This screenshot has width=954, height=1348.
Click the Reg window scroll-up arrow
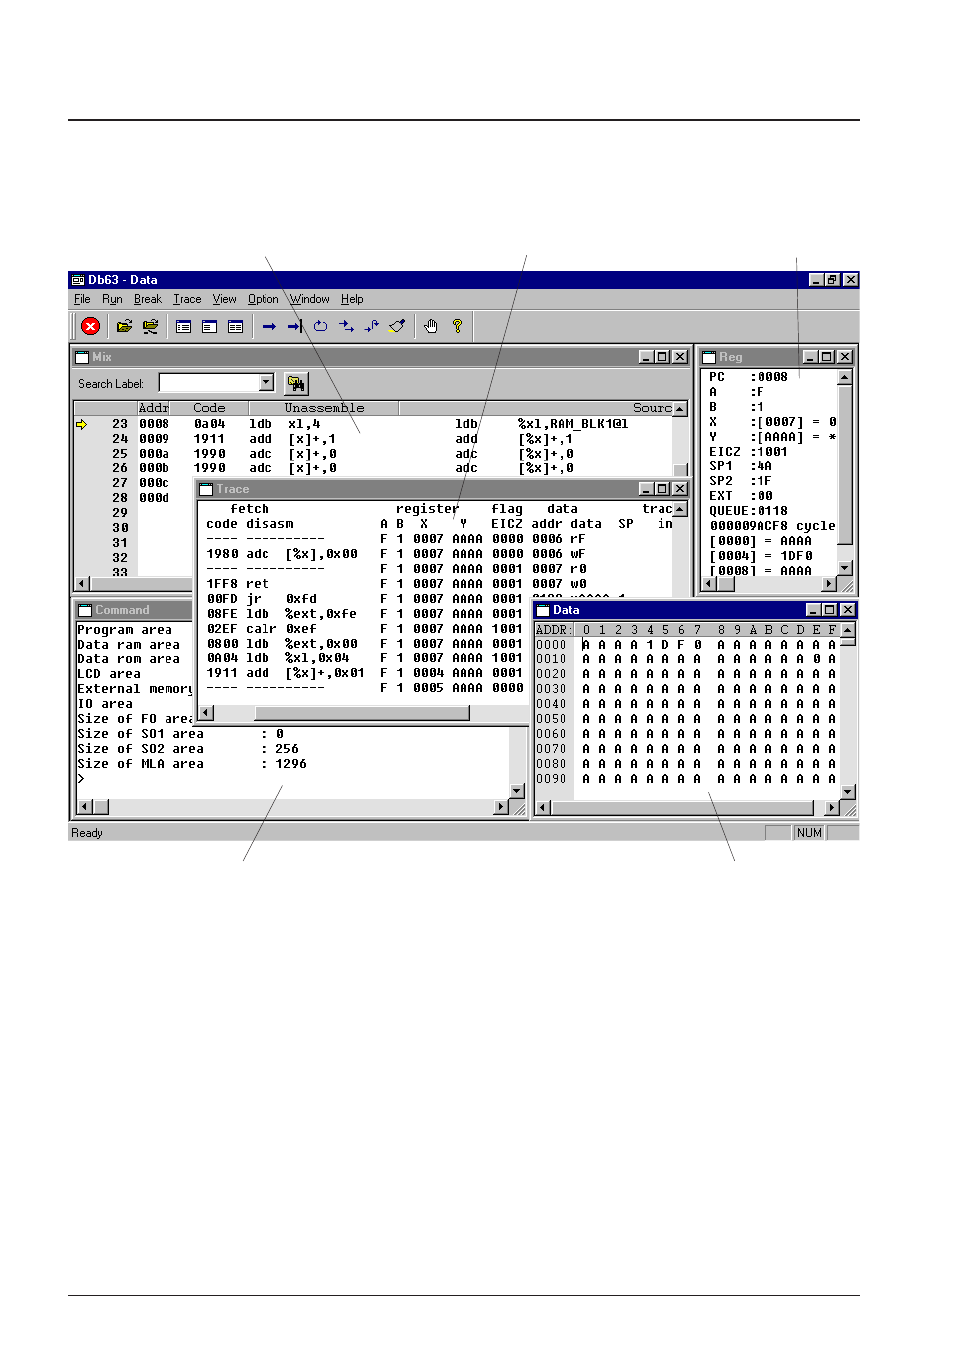(x=845, y=377)
